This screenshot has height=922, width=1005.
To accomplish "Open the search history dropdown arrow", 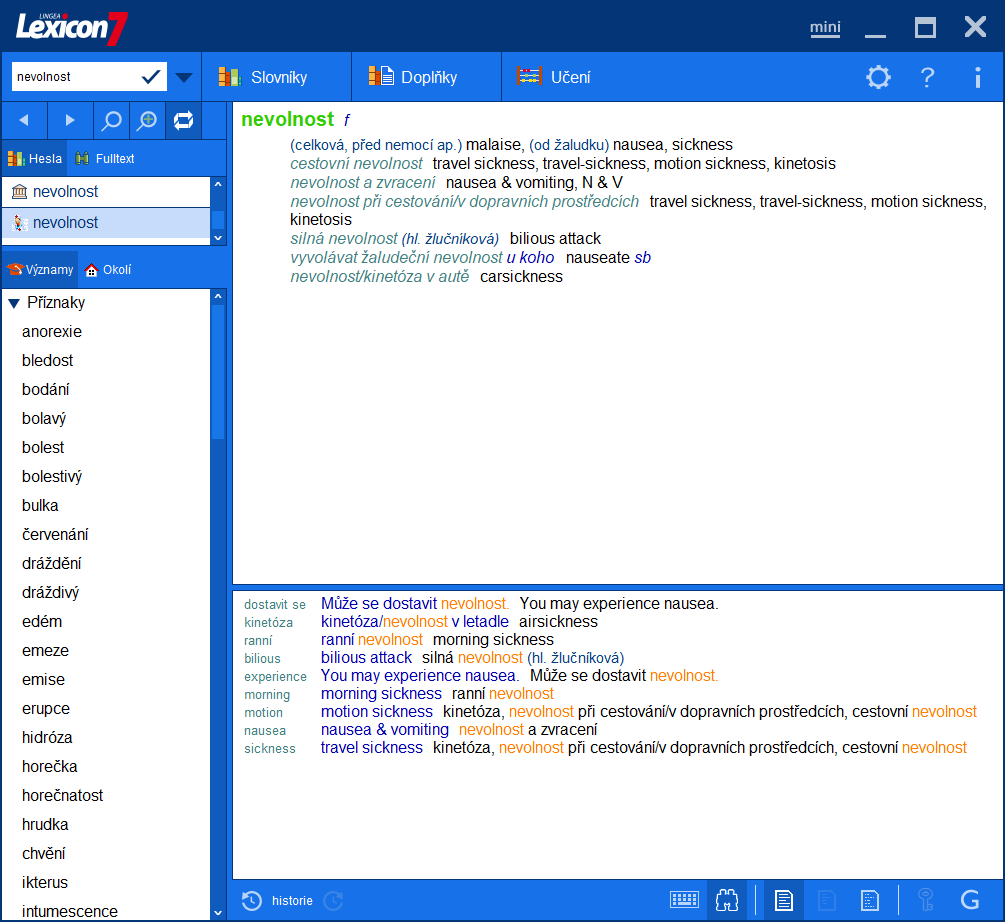I will 184,78.
